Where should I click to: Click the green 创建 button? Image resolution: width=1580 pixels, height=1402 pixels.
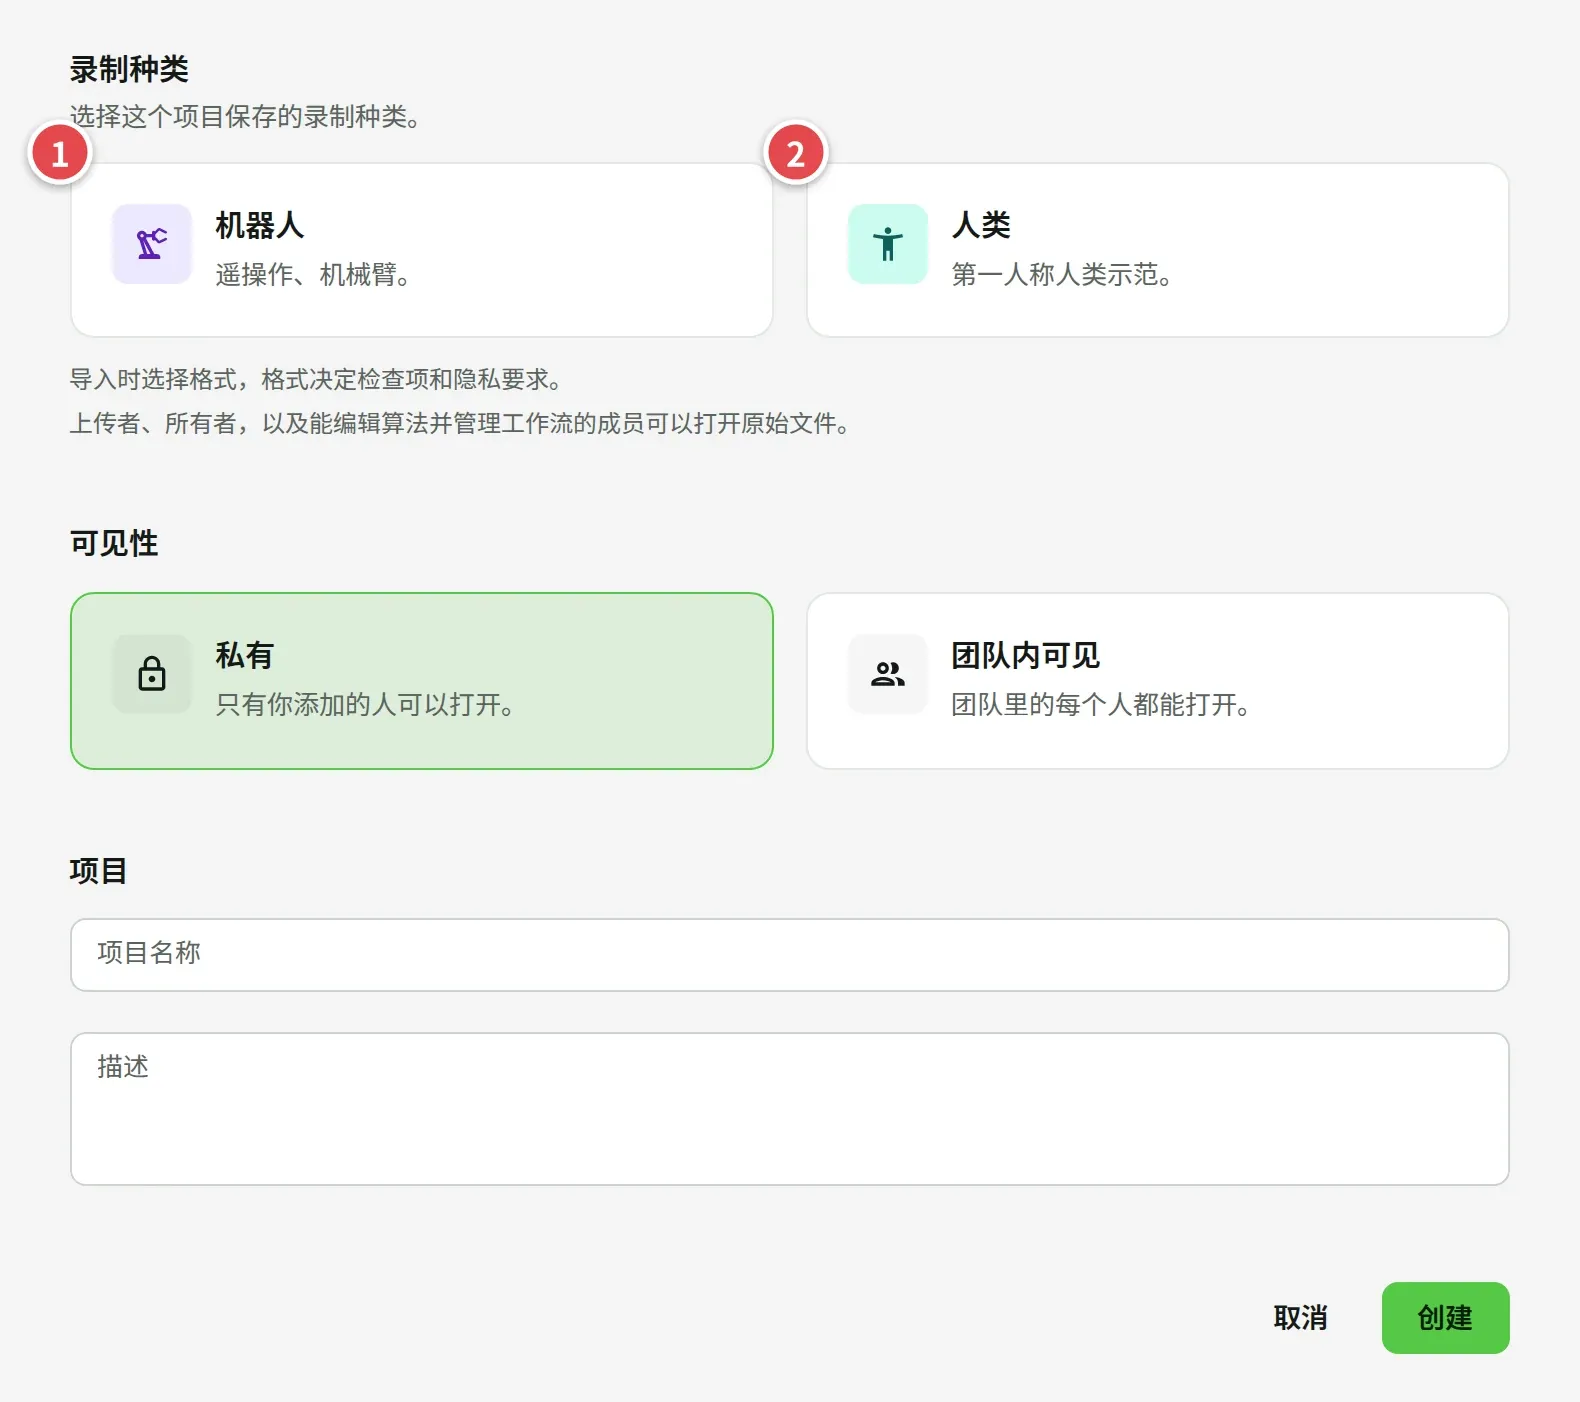point(1445,1318)
